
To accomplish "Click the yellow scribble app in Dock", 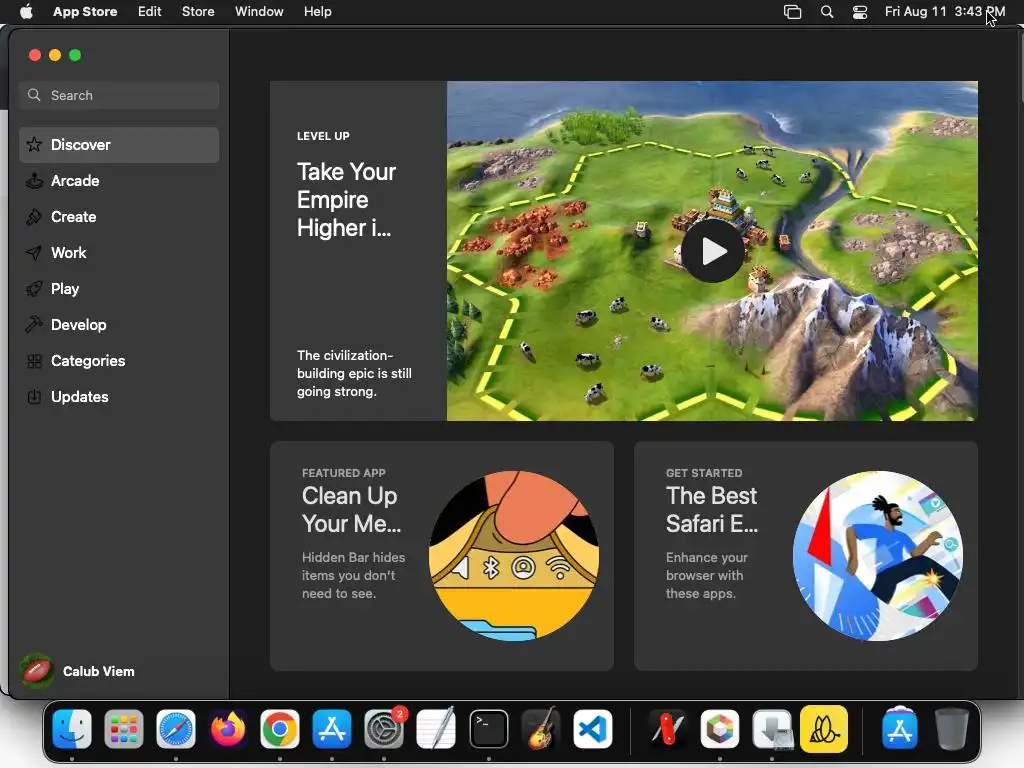I will 824,729.
